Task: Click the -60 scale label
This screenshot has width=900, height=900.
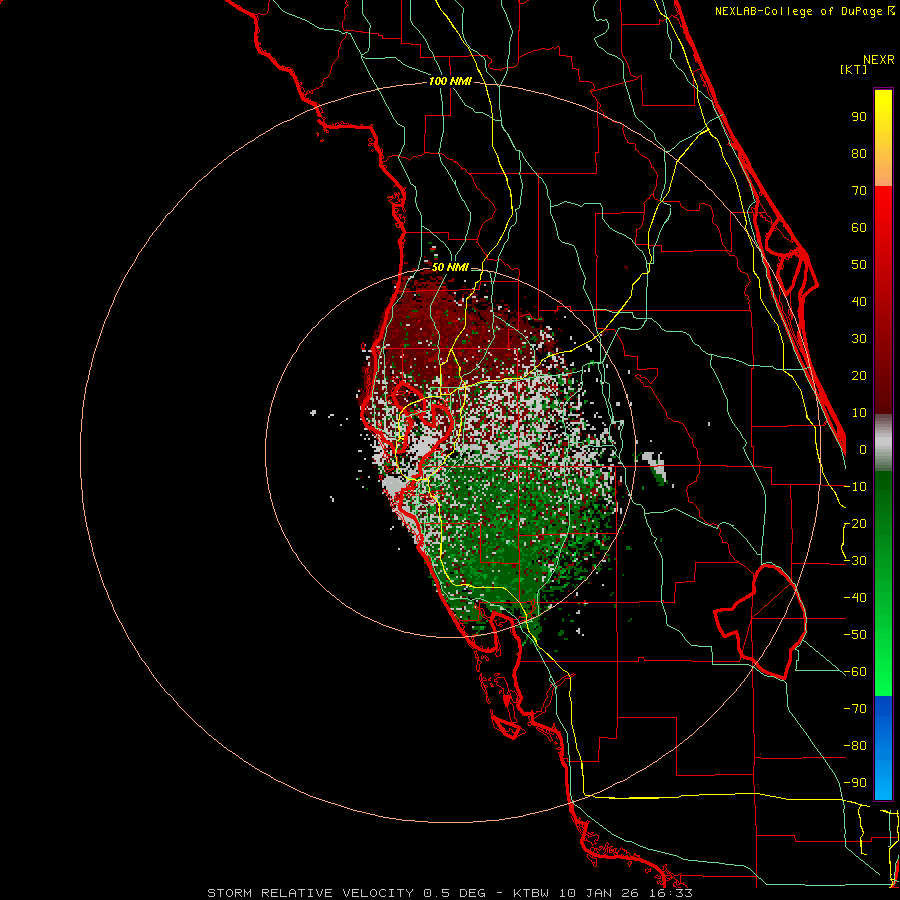Action: tap(855, 672)
